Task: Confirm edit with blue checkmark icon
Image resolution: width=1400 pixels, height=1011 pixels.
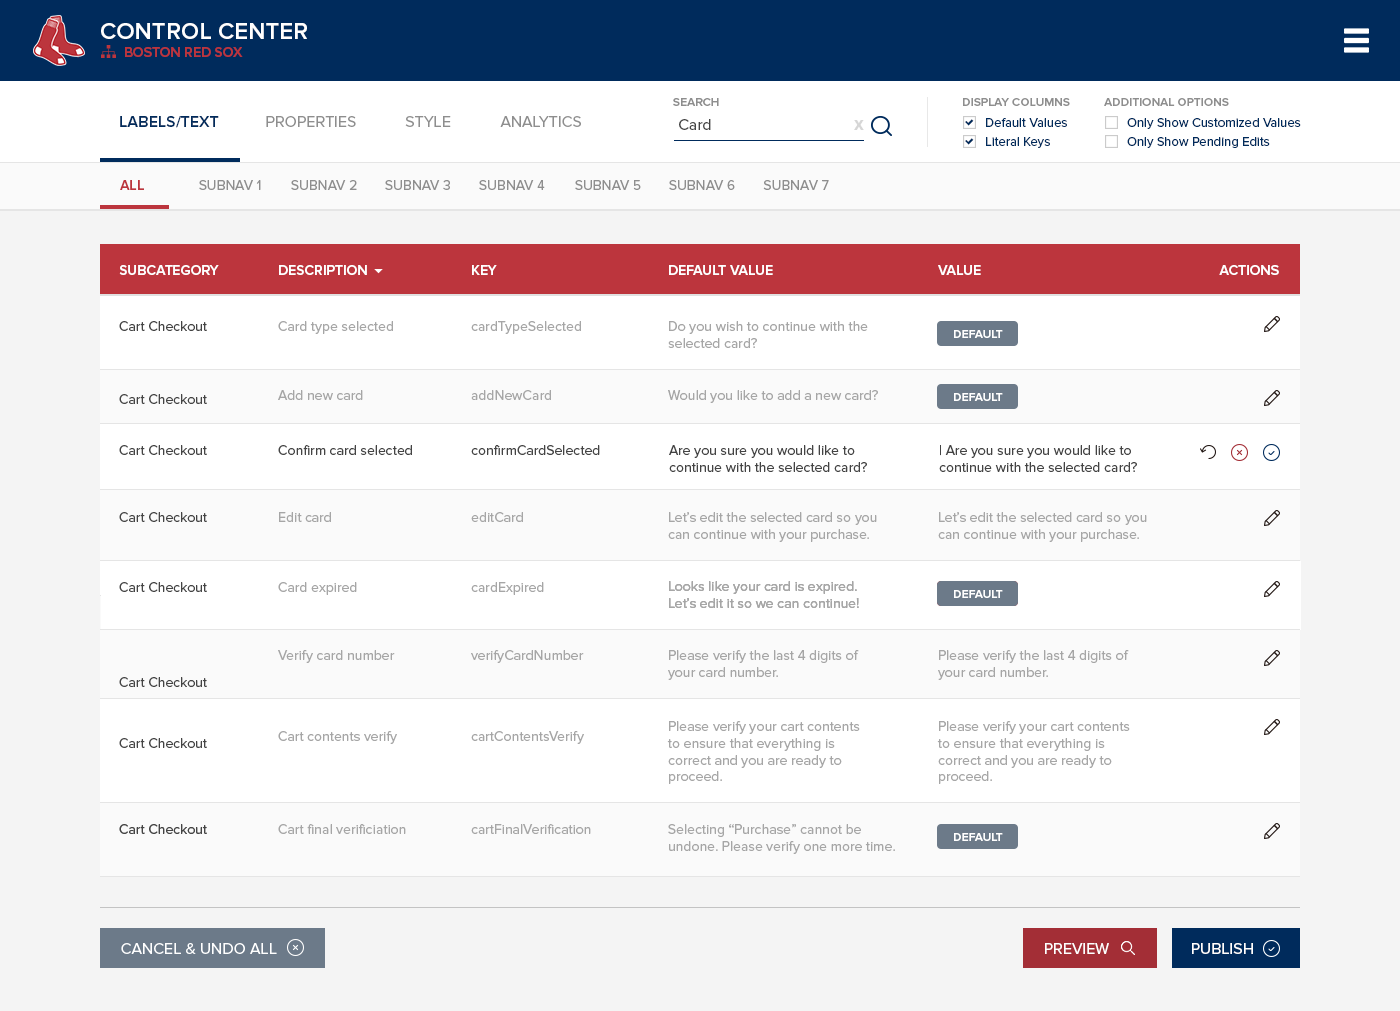Action: click(x=1272, y=452)
